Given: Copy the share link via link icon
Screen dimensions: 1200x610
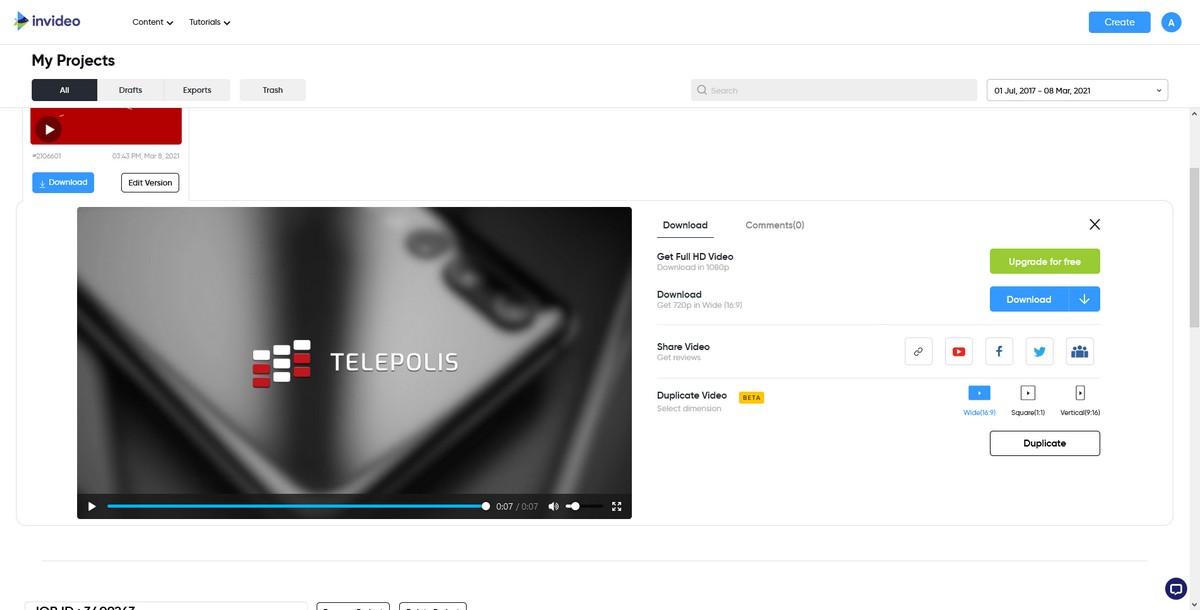Looking at the screenshot, I should 918,351.
